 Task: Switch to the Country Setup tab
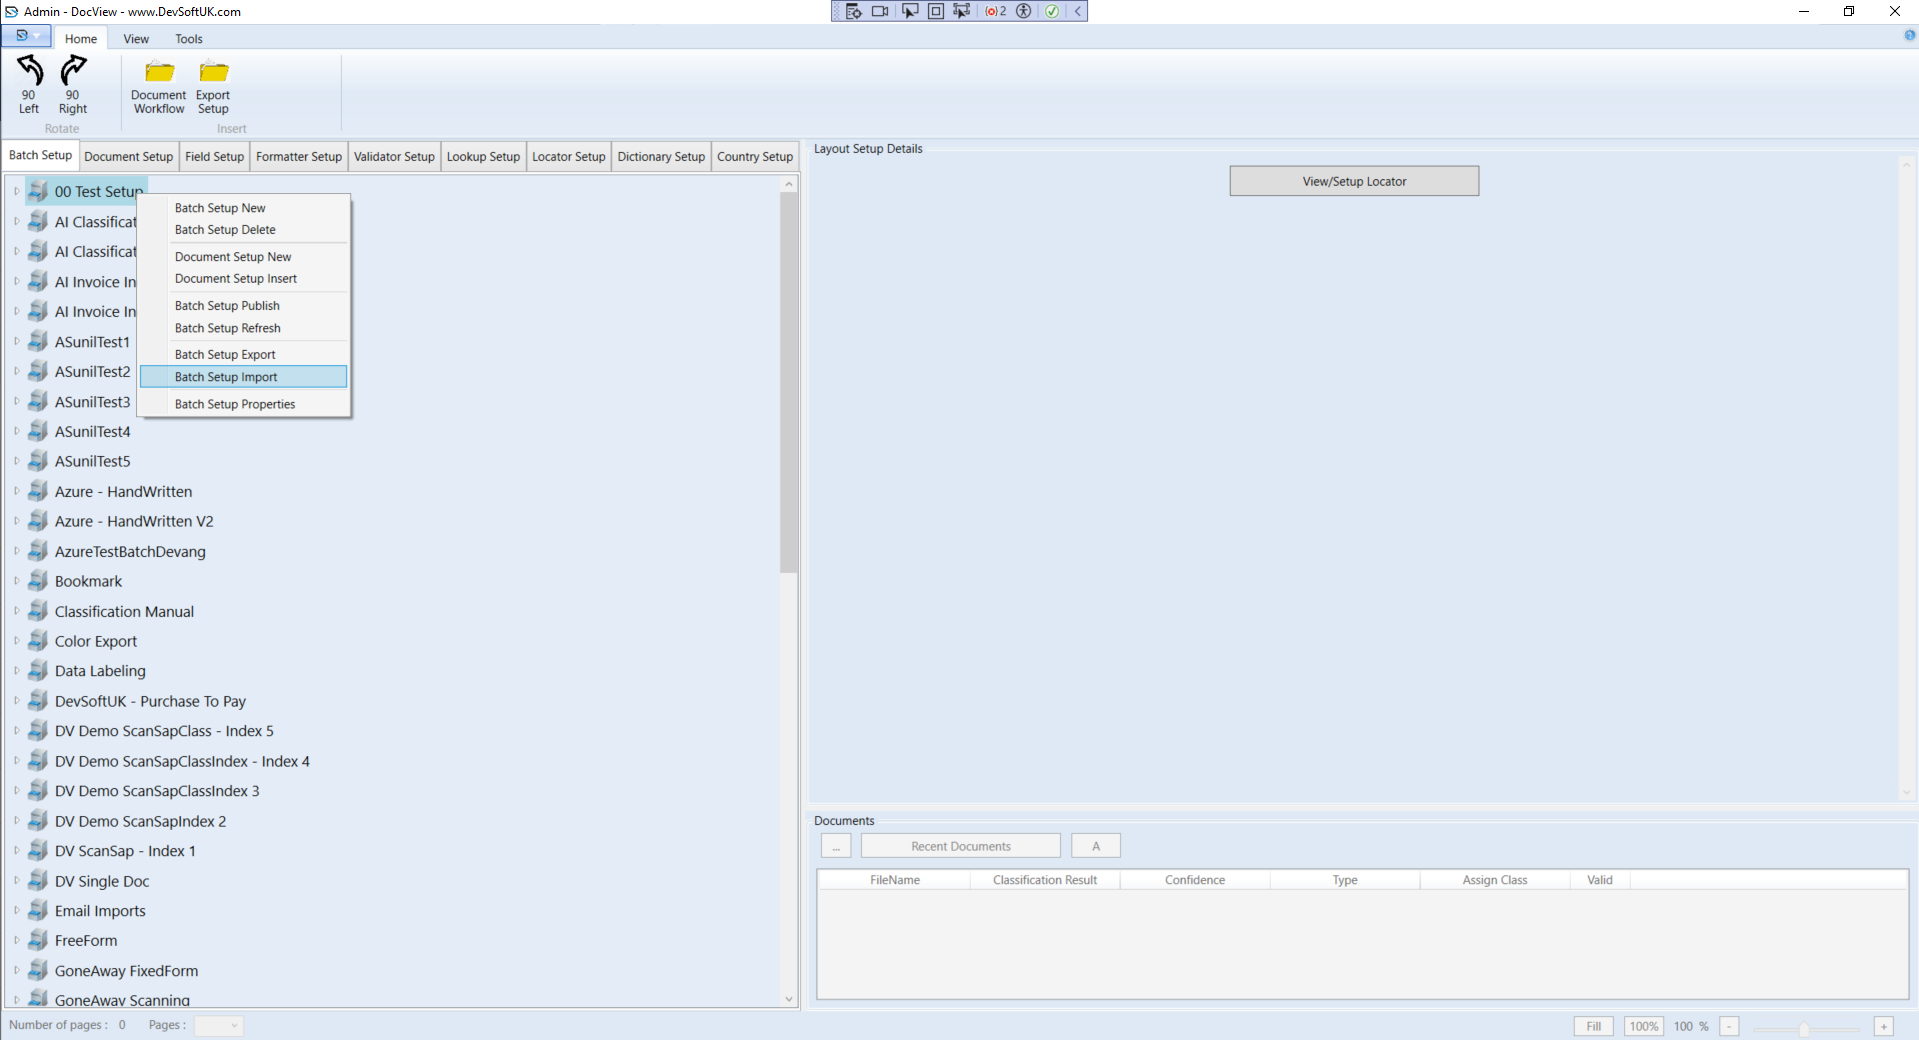(755, 157)
